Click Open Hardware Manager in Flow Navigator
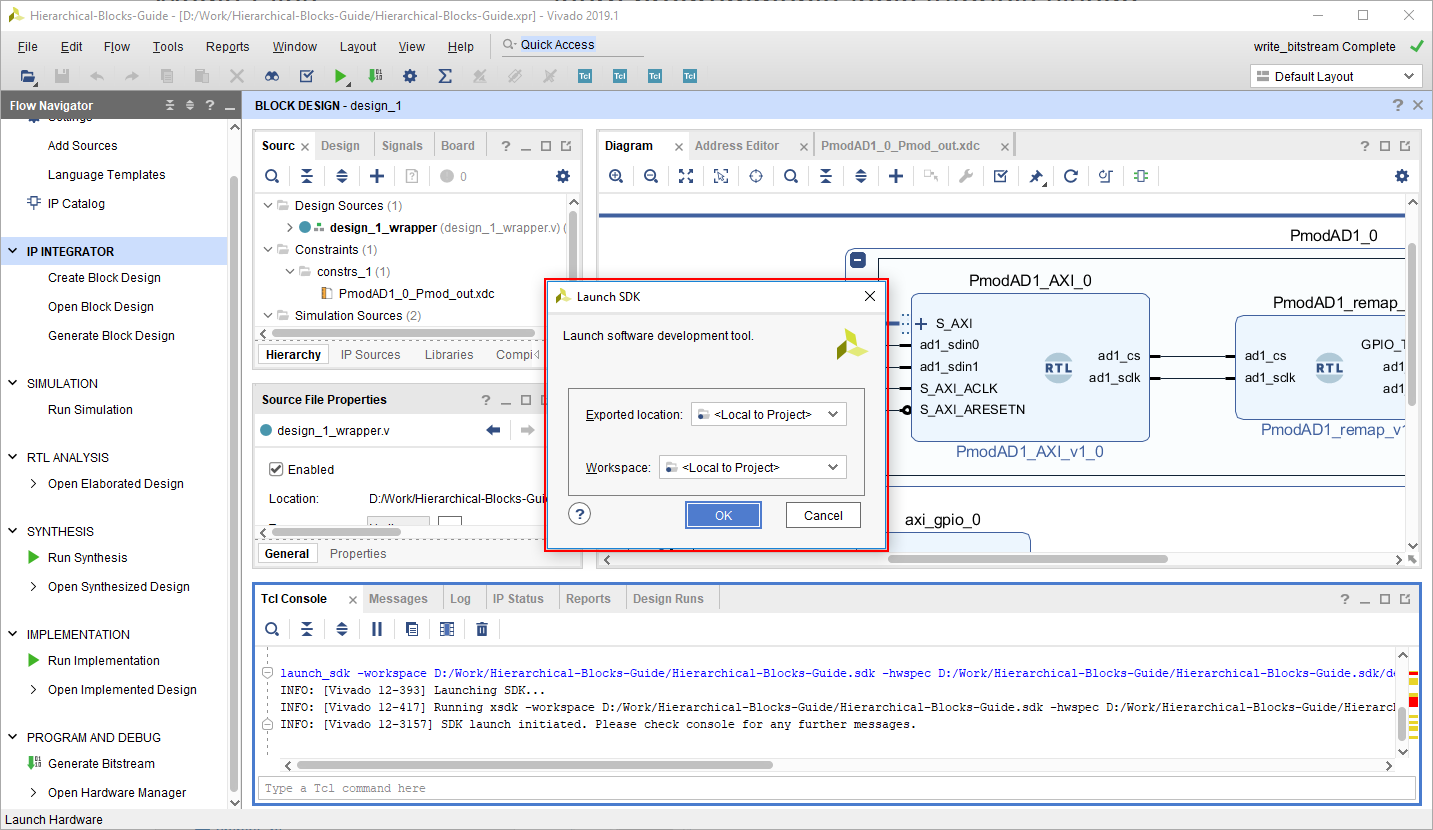1433x830 pixels. (x=117, y=793)
